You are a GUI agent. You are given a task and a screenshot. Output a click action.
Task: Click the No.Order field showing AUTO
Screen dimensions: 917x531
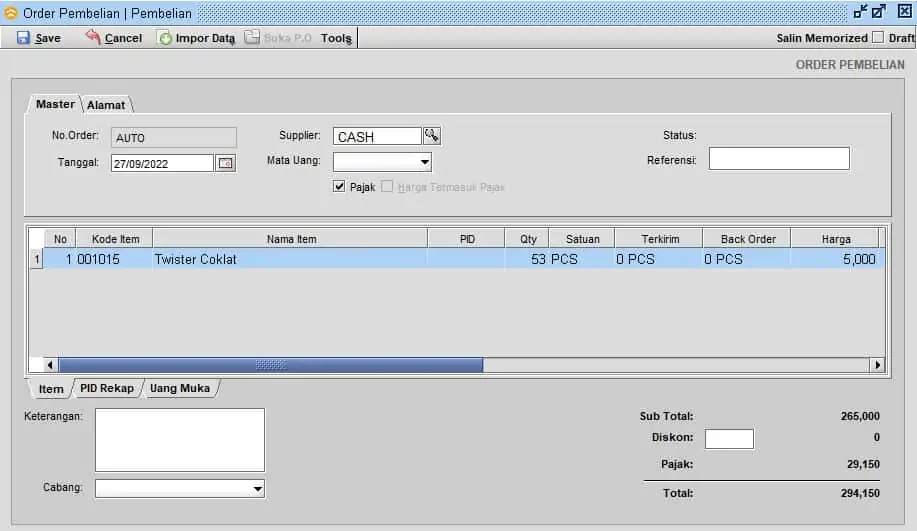[174, 137]
